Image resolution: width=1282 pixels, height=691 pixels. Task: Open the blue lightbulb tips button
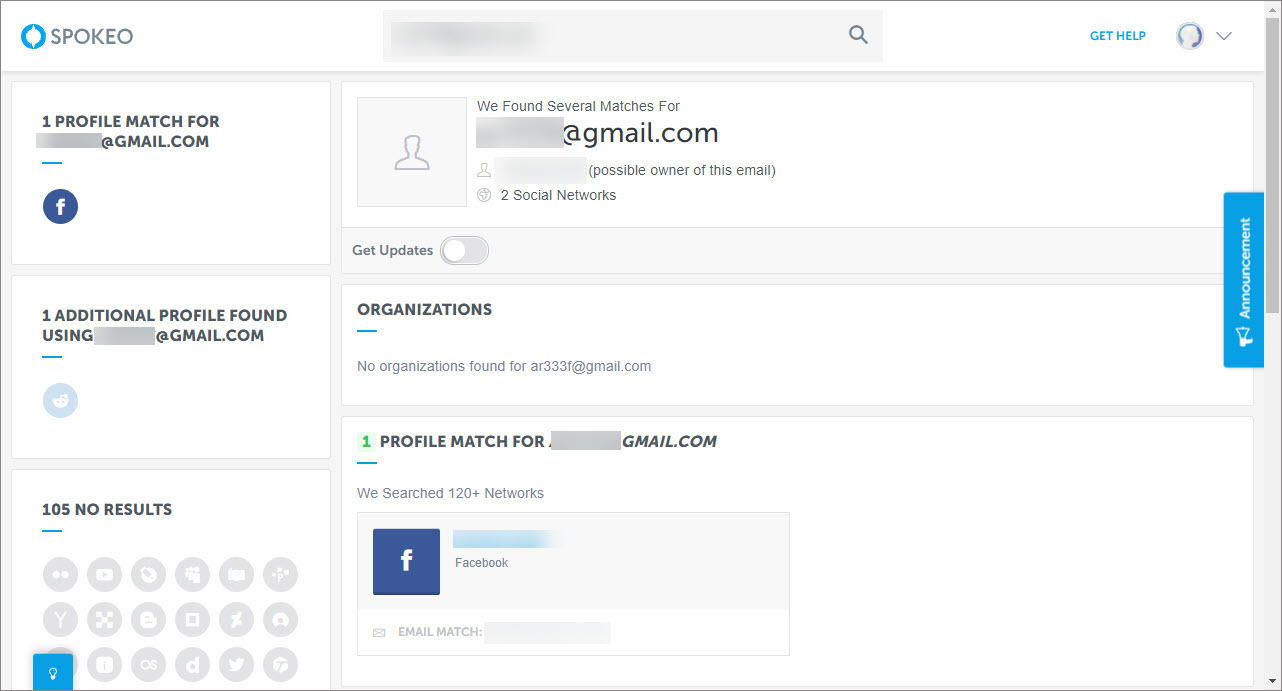(53, 672)
